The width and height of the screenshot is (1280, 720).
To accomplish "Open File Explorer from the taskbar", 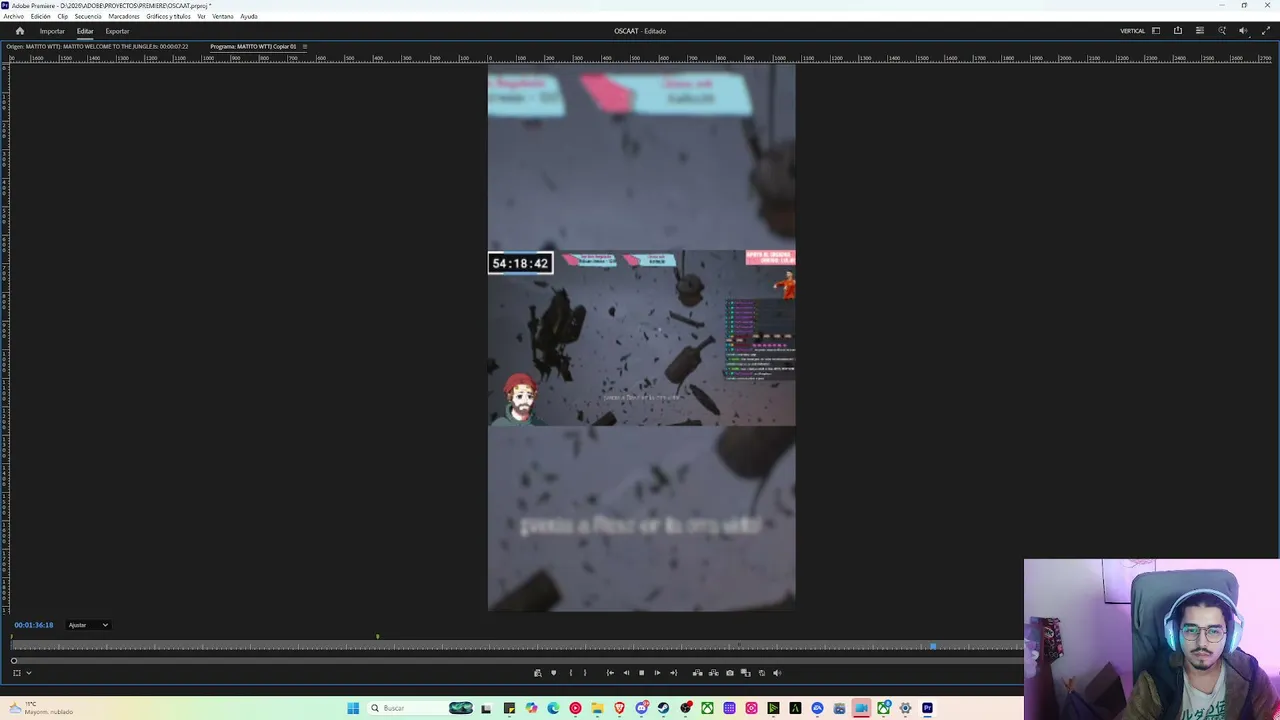I will click(597, 708).
